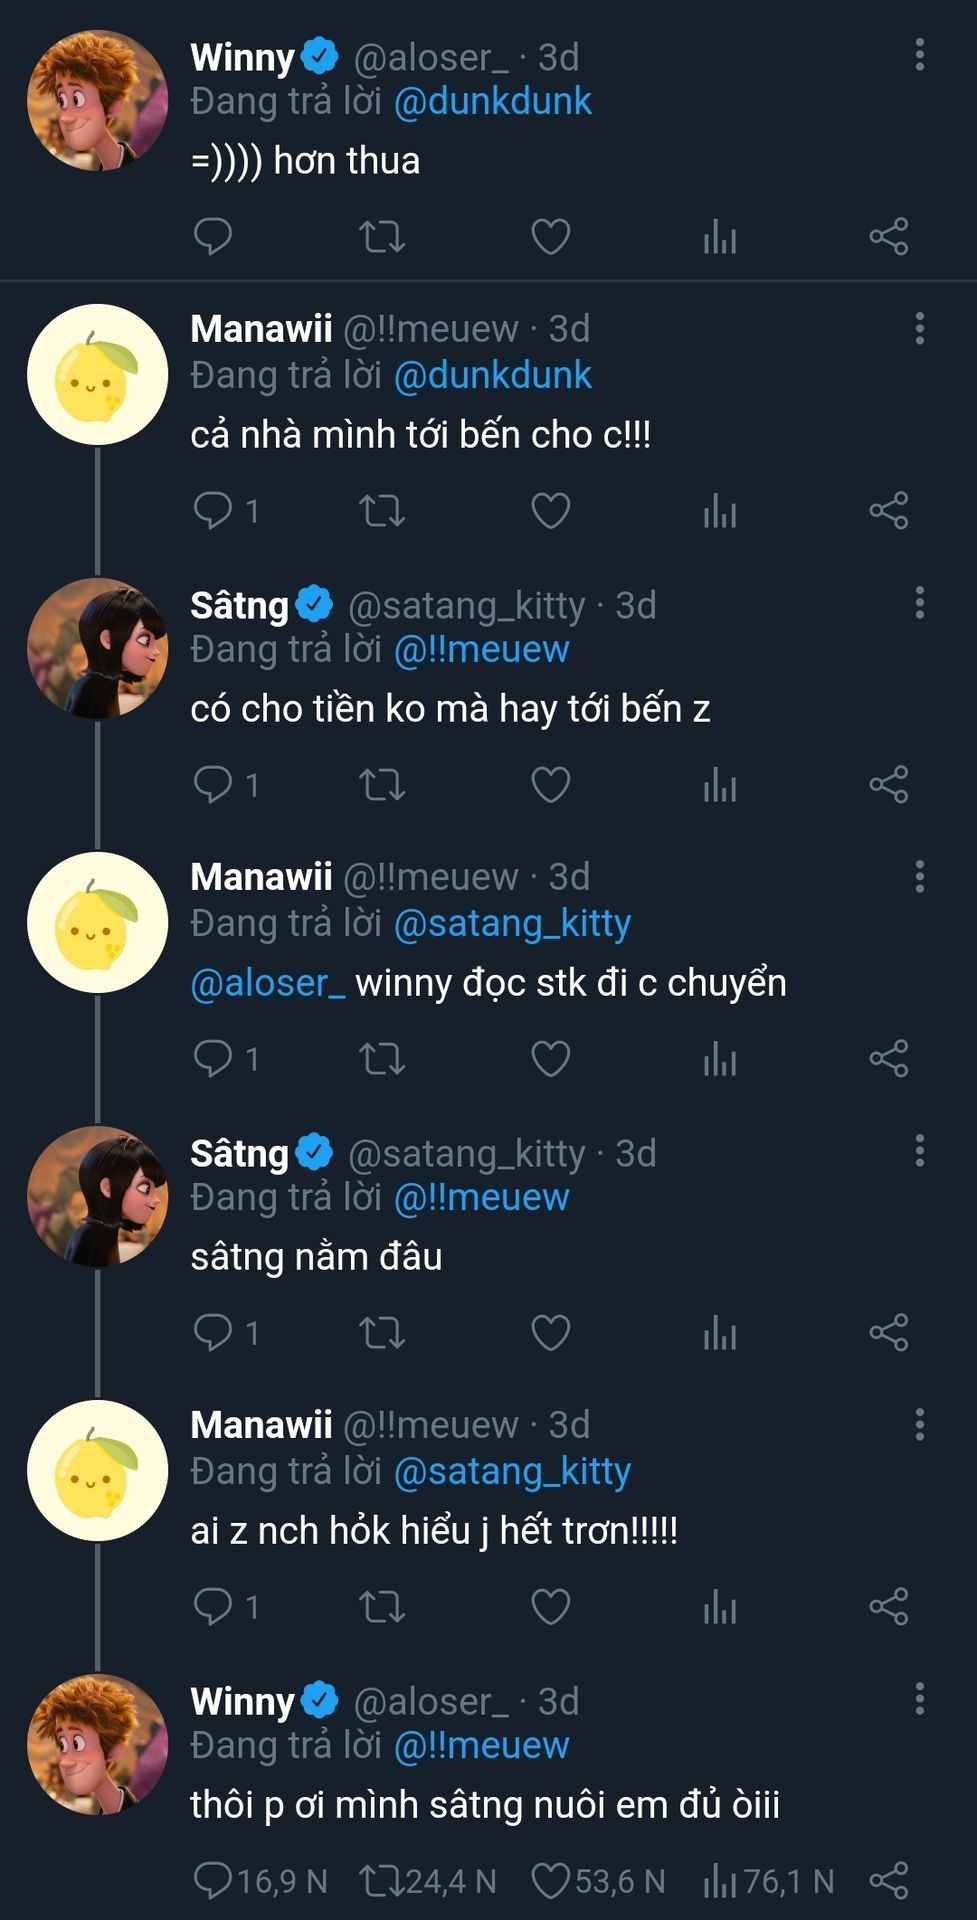Reply to Manawii's "winny đọc stk" tweet
977x1920 pixels.
(x=212, y=1059)
